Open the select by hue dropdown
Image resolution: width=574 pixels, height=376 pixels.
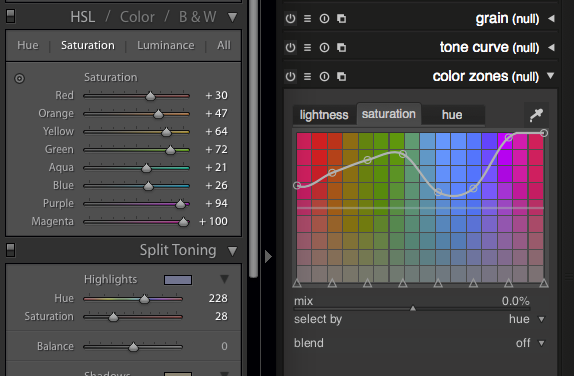click(526, 319)
